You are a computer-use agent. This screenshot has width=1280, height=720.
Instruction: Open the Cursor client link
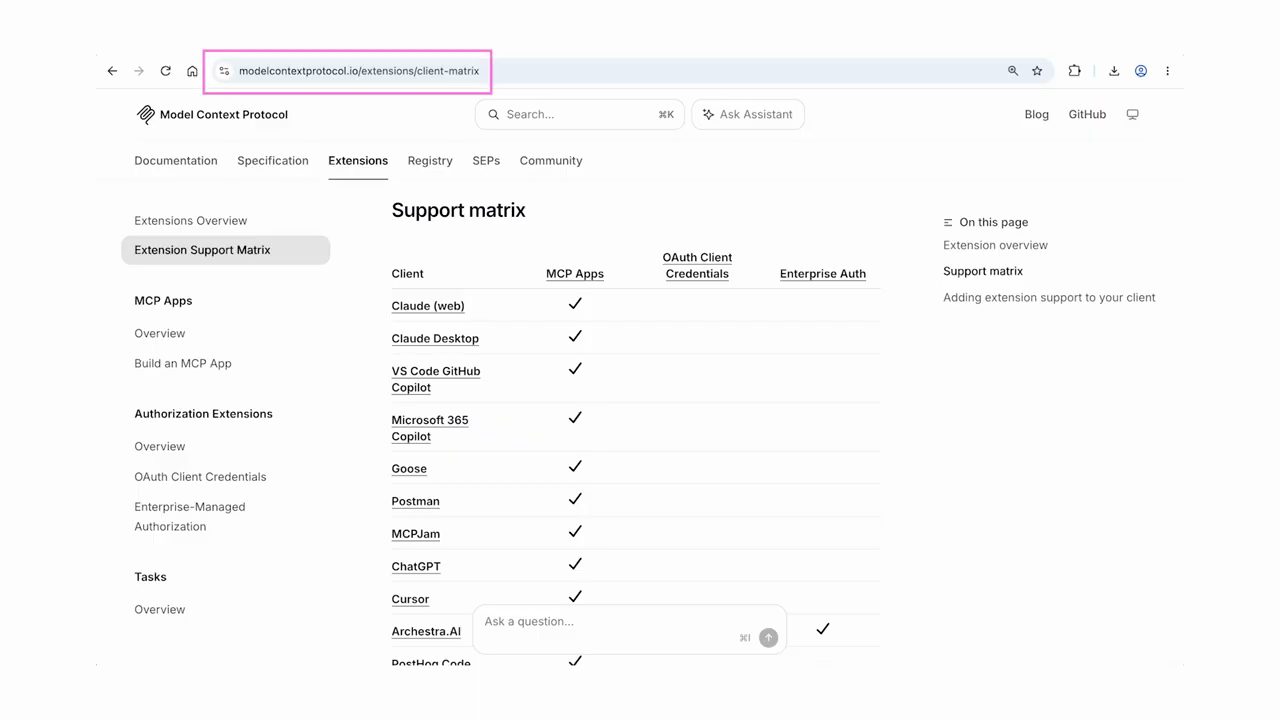(410, 599)
